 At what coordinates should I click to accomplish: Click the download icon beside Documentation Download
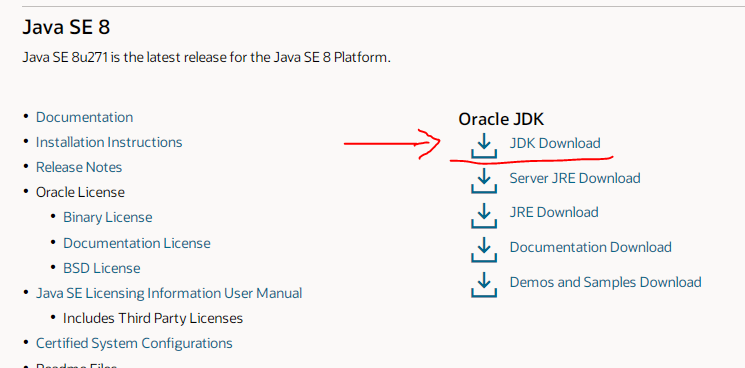click(484, 249)
